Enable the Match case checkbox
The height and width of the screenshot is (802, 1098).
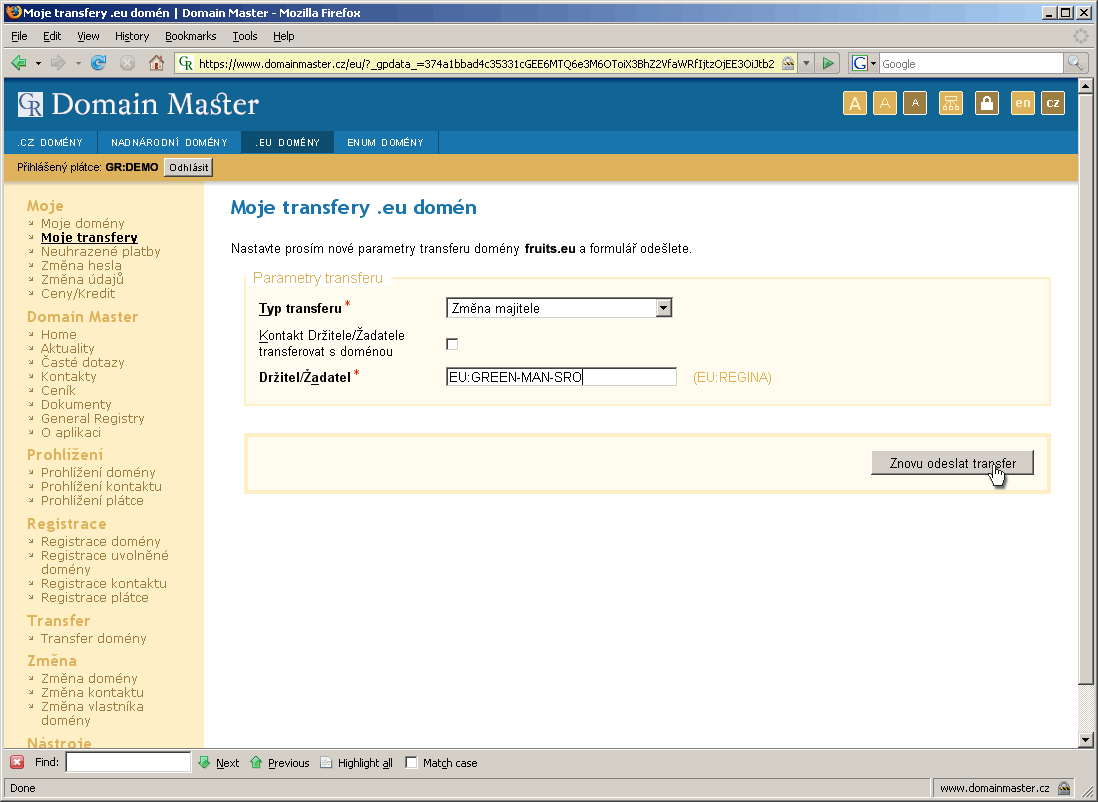click(x=411, y=763)
